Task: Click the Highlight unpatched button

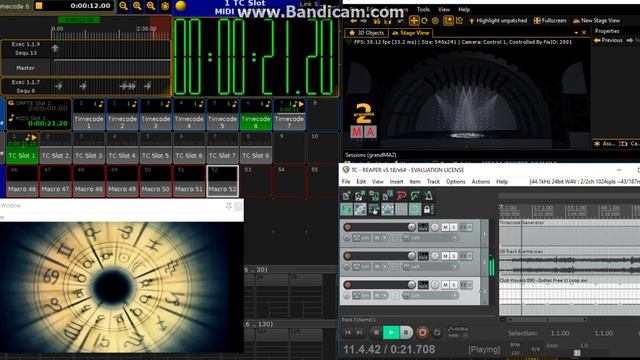Action: [x=498, y=20]
